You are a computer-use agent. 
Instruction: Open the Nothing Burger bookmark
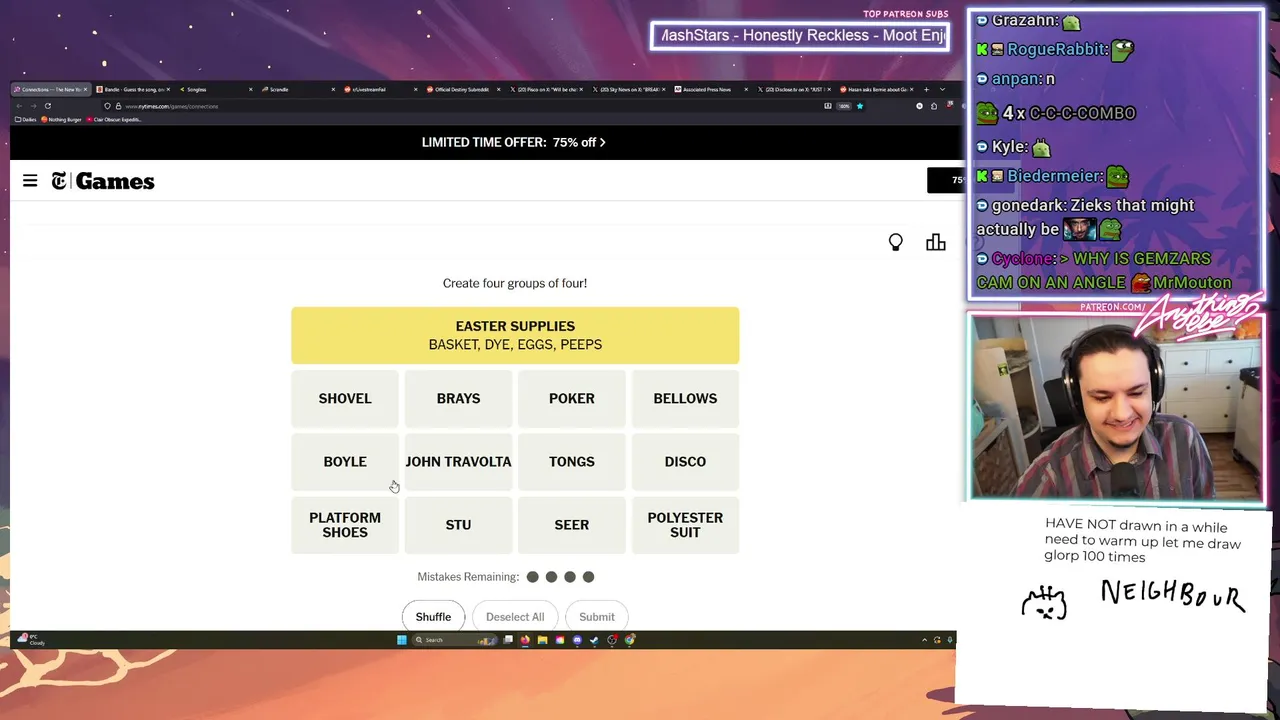click(62, 119)
